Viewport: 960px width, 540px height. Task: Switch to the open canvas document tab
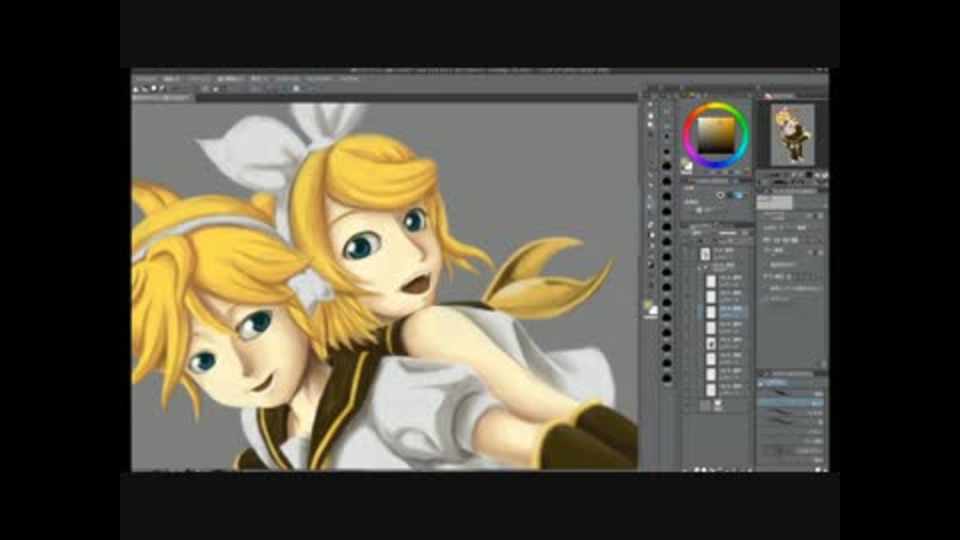click(x=162, y=97)
